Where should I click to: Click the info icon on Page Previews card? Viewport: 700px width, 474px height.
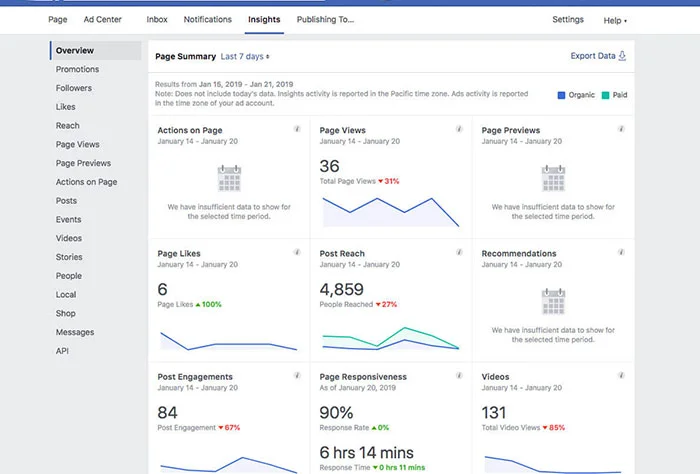[621, 129]
